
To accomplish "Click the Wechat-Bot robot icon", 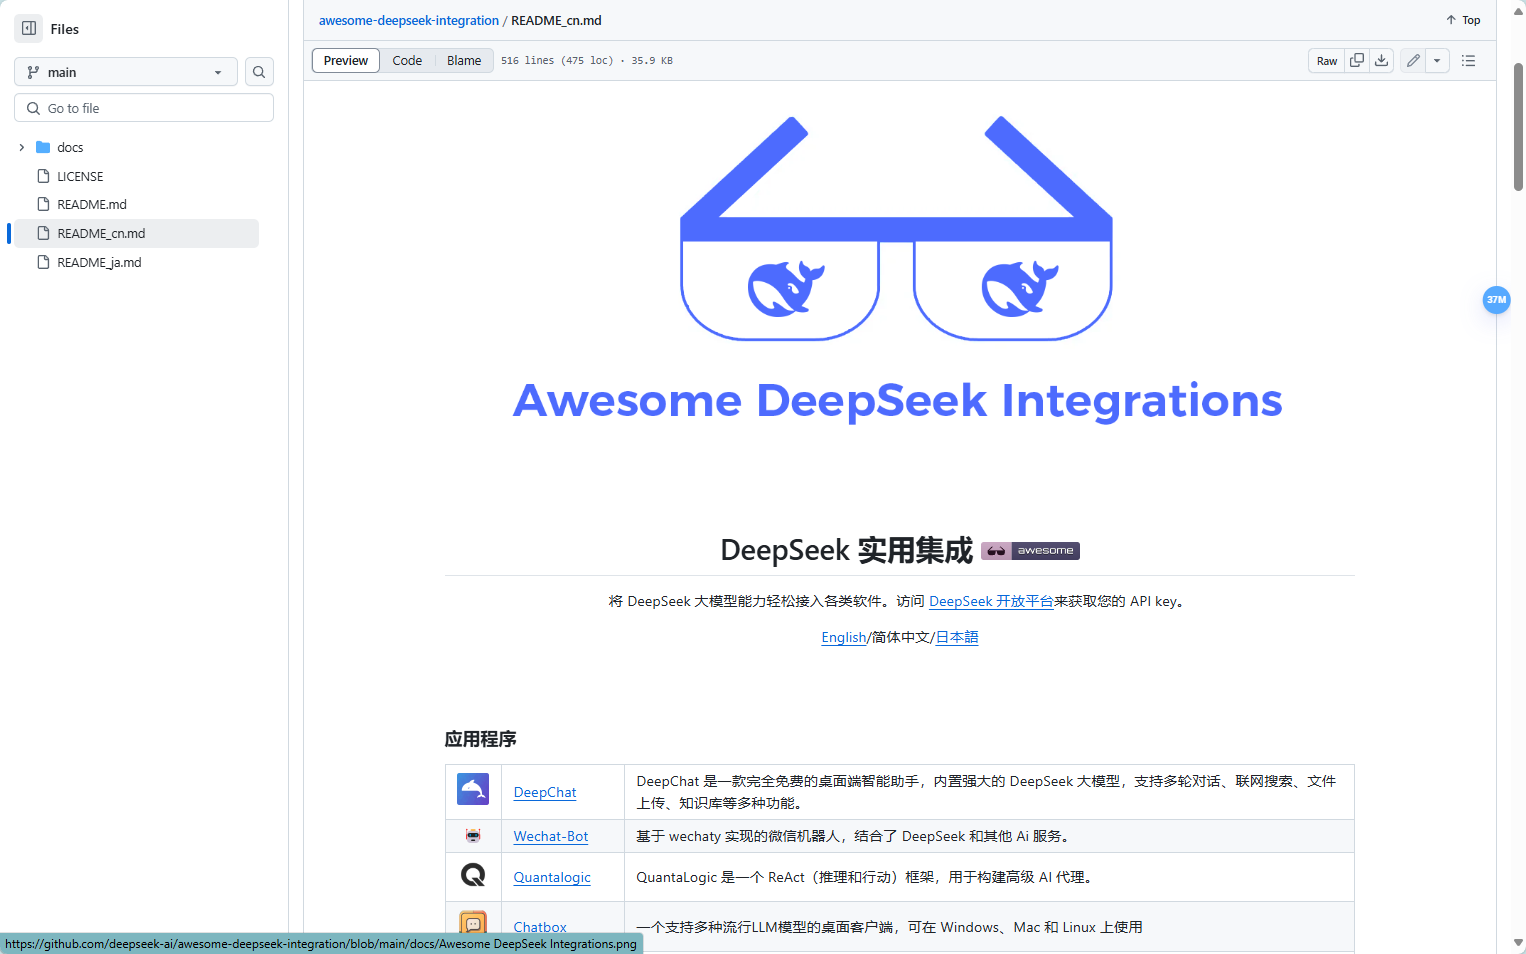I will coord(473,836).
